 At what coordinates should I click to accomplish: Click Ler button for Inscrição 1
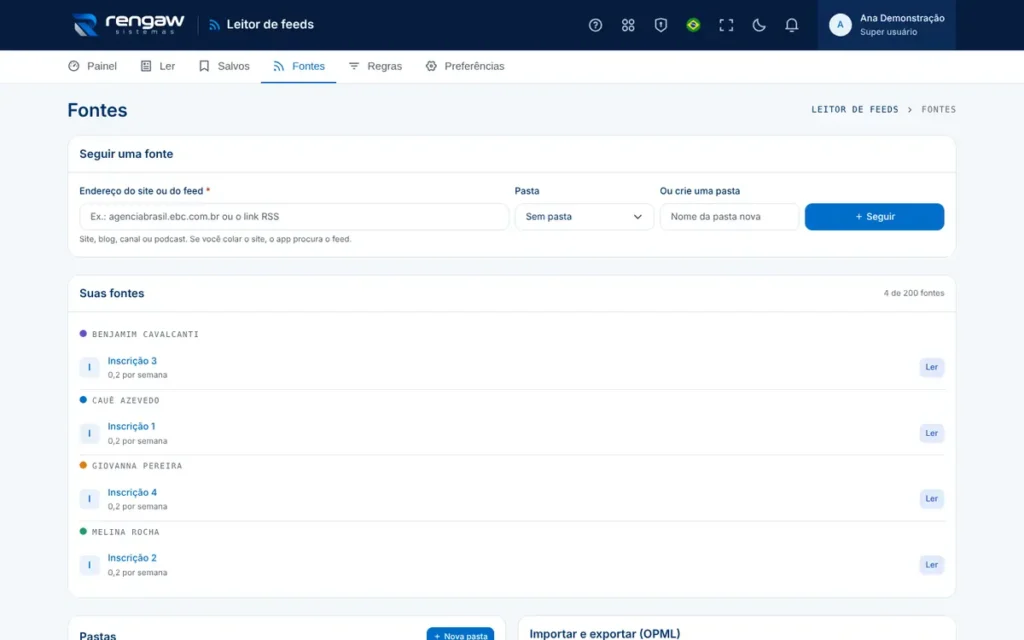(931, 433)
